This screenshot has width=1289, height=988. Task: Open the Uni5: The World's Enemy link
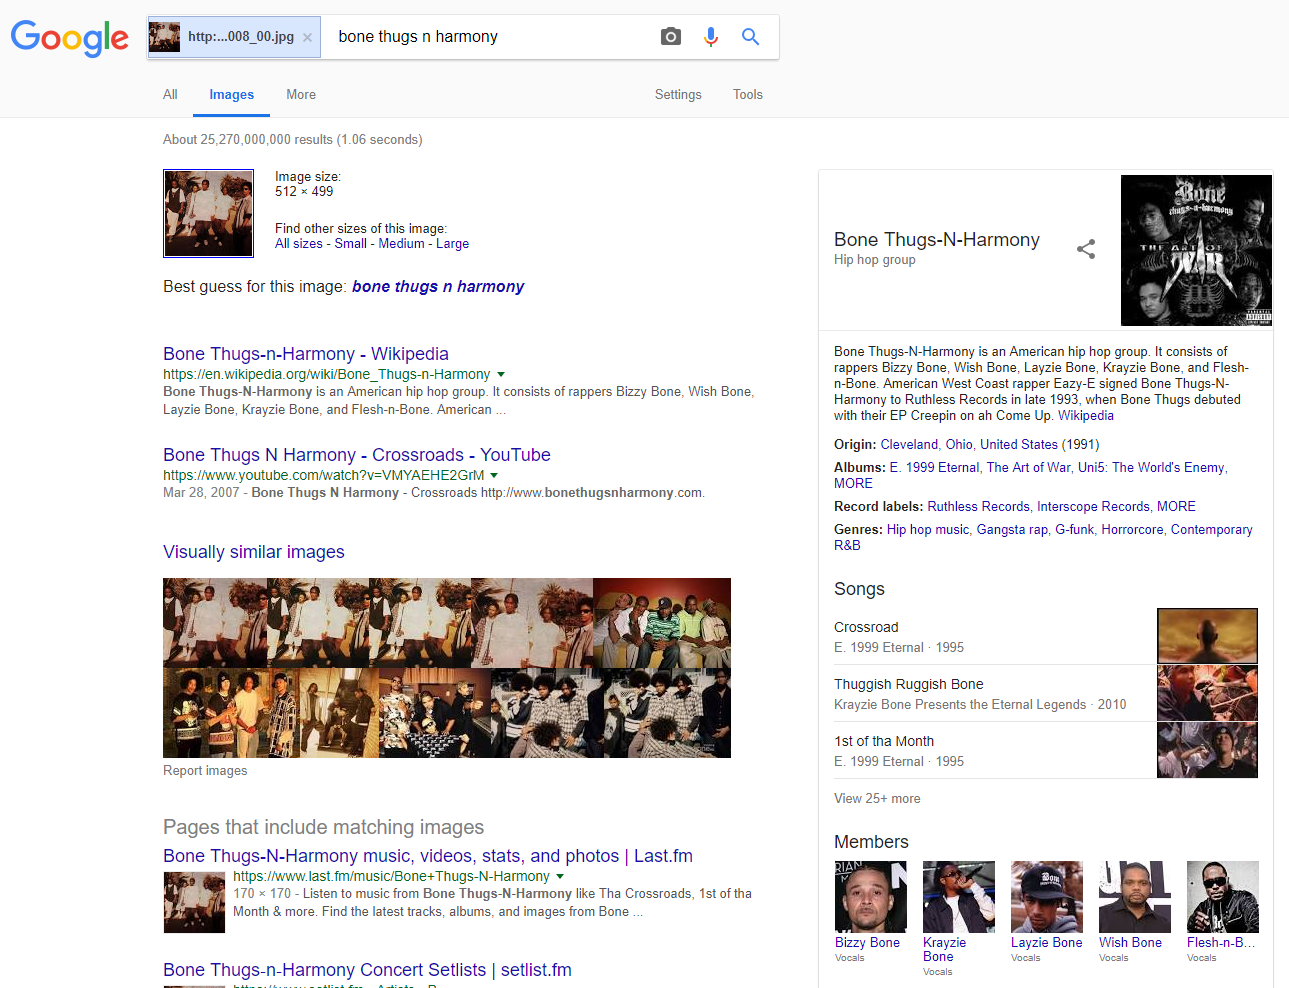1151,468
